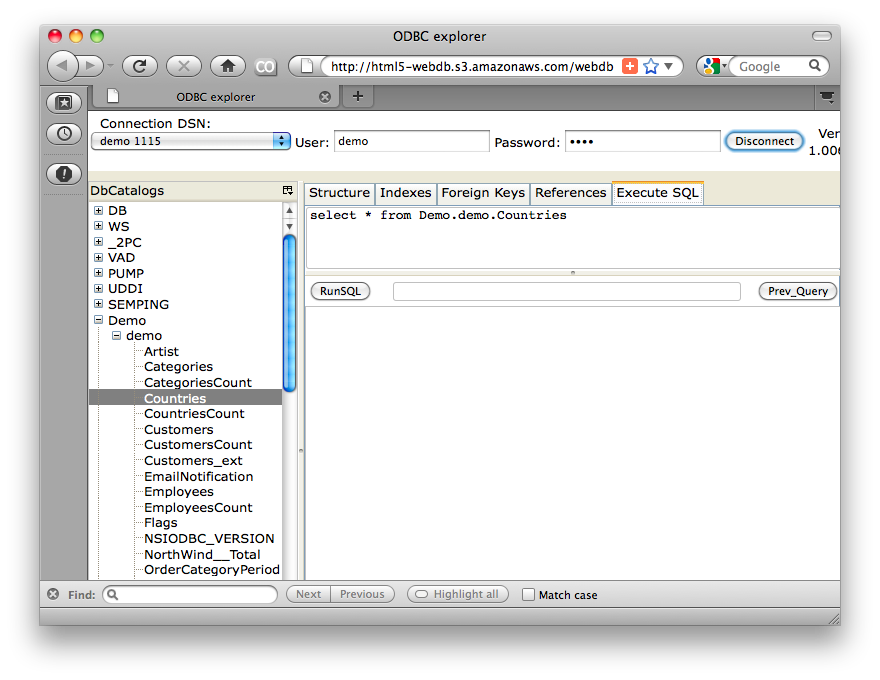Open bookmarks panel in left sidebar

click(x=64, y=102)
